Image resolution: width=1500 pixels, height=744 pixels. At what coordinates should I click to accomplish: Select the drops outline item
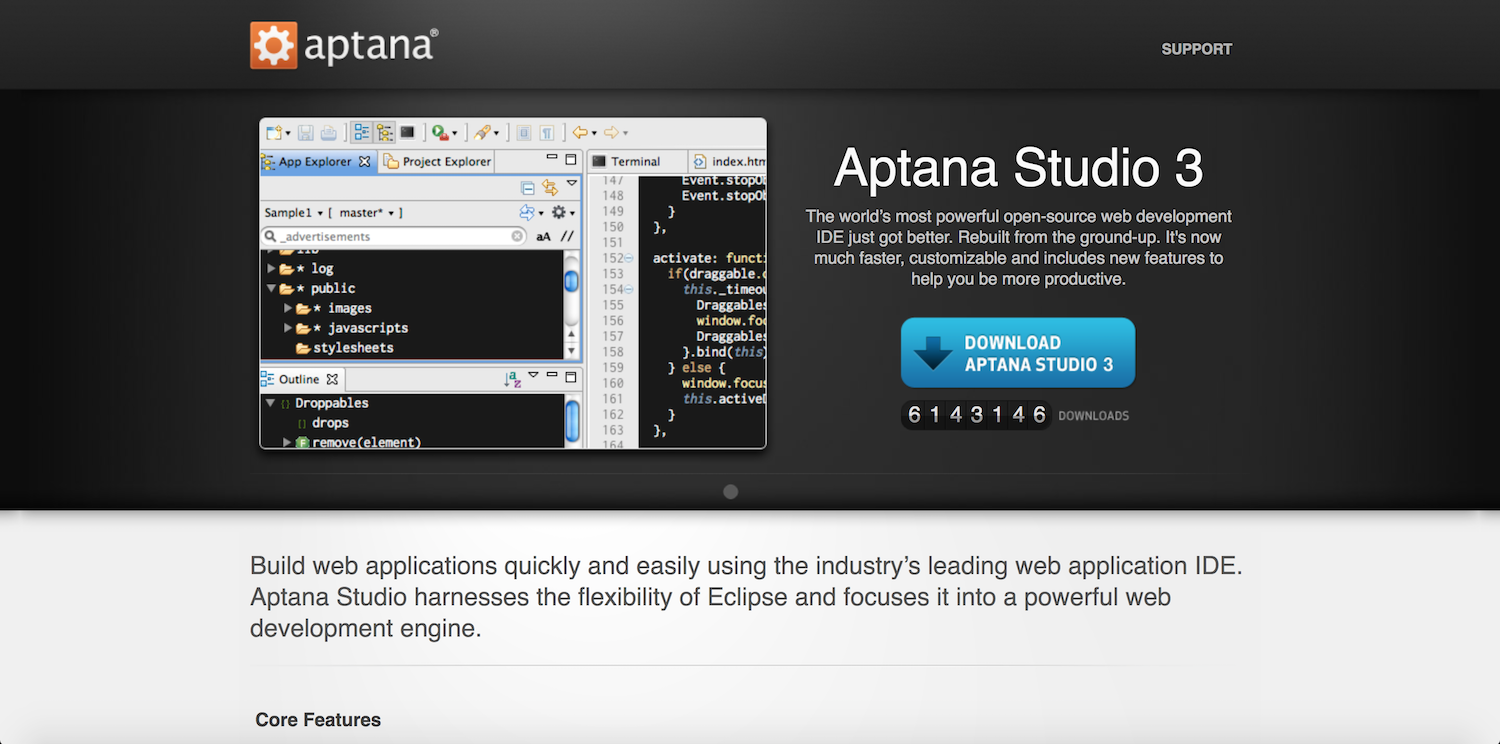click(x=330, y=423)
